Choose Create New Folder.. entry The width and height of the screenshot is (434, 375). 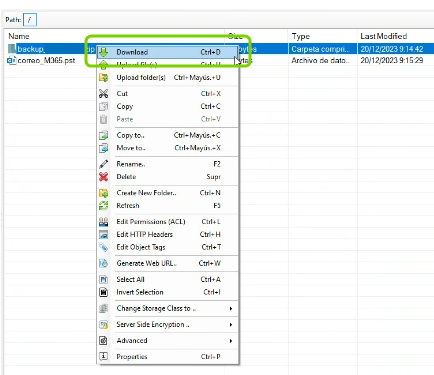[x=168, y=193]
